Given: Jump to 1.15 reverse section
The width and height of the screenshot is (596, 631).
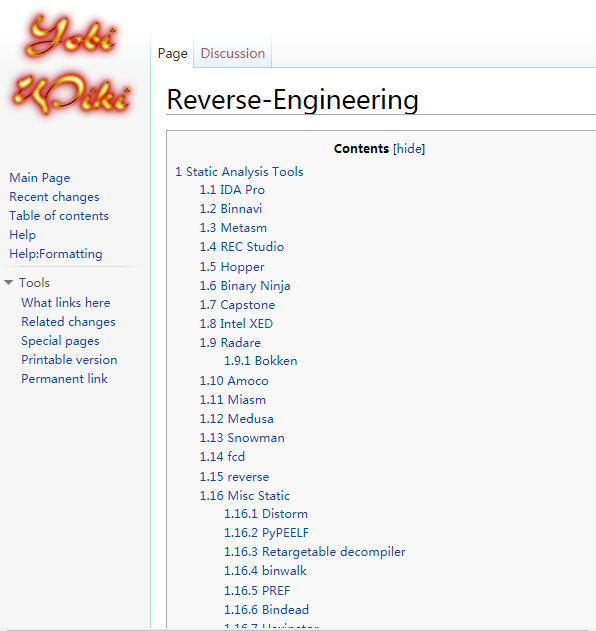Looking at the screenshot, I should [235, 476].
